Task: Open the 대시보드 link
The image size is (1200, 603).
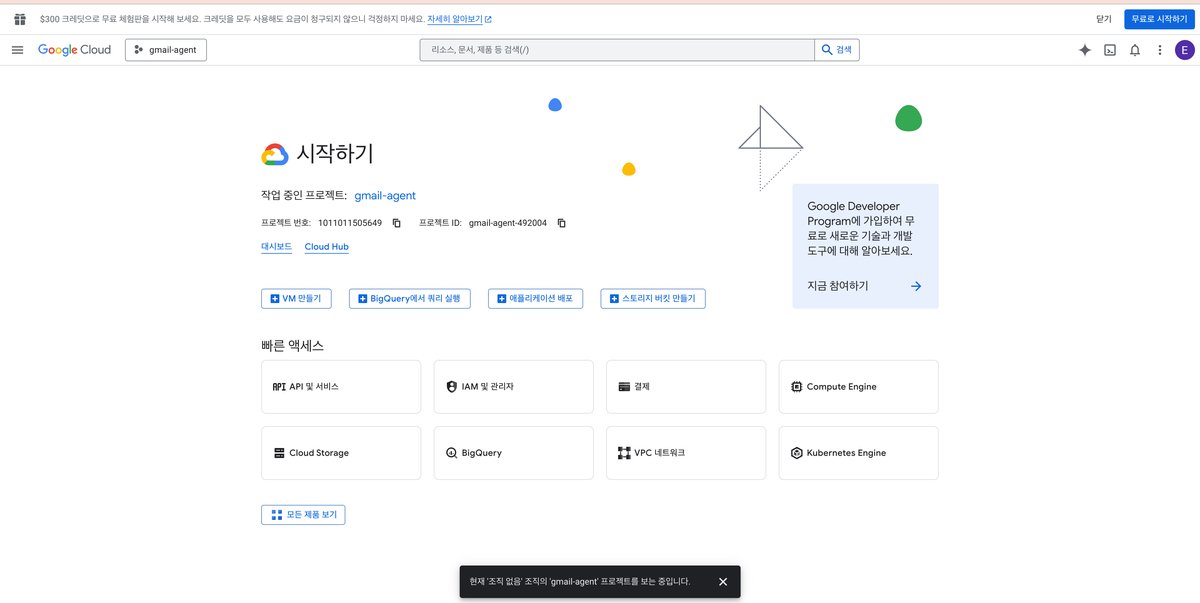Action: [275, 246]
